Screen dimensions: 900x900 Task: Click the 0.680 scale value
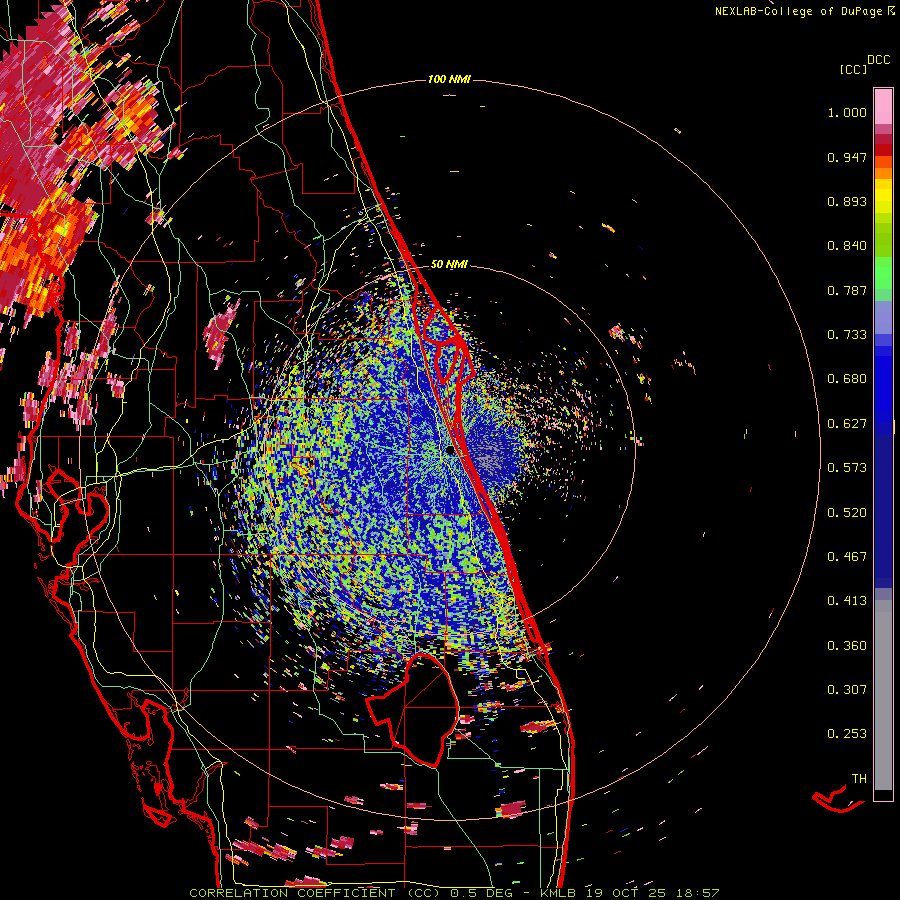click(x=847, y=379)
